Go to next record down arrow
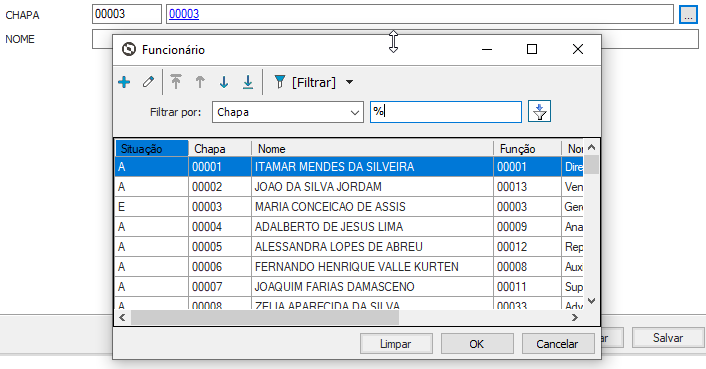 pos(224,82)
